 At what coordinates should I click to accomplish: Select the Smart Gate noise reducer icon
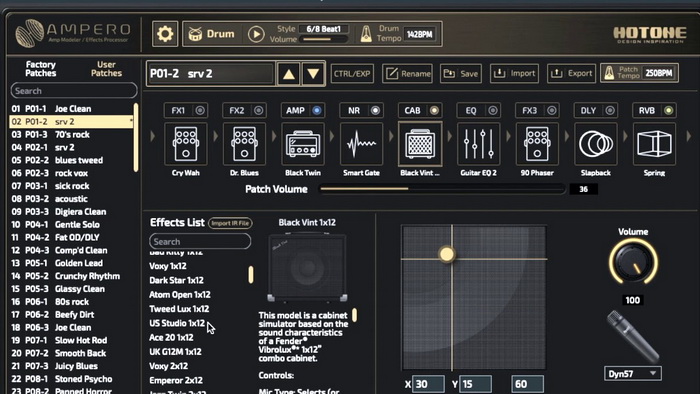pos(361,144)
